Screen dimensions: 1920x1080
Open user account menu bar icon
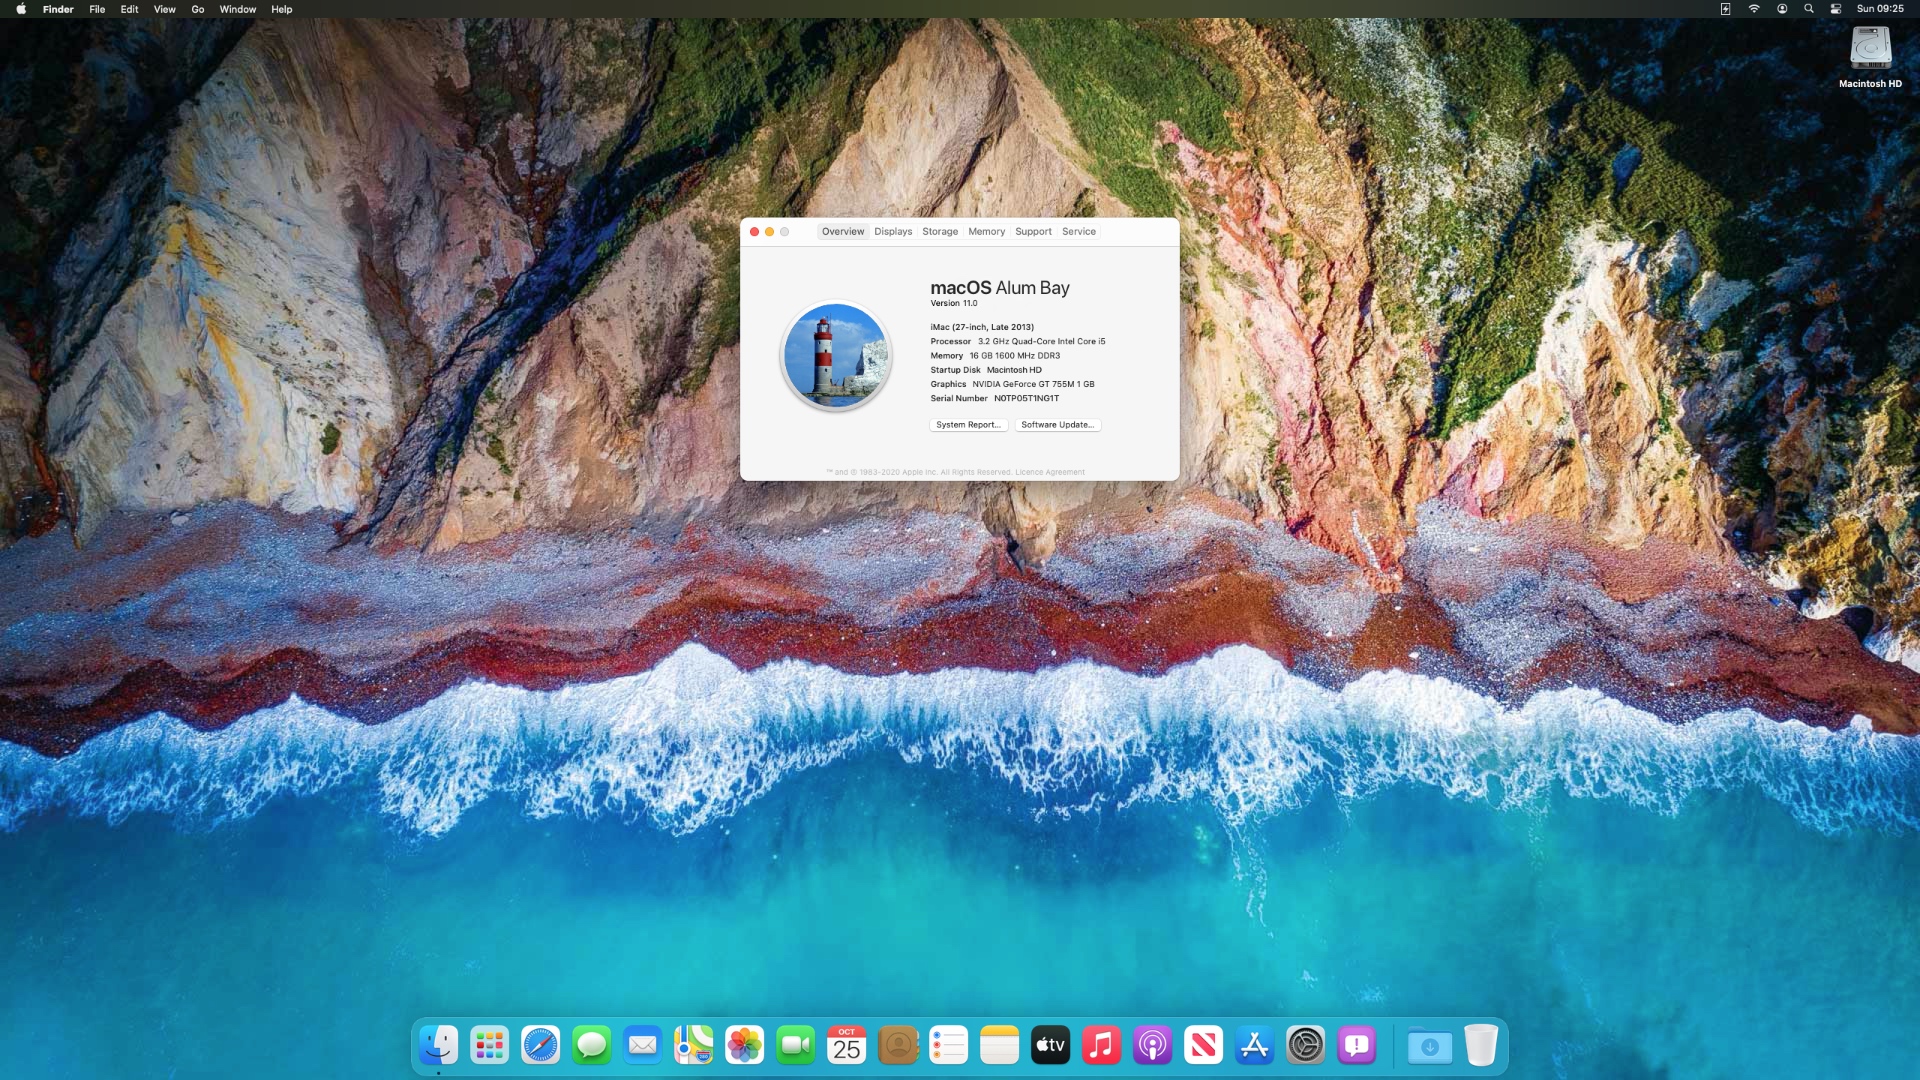coord(1782,9)
